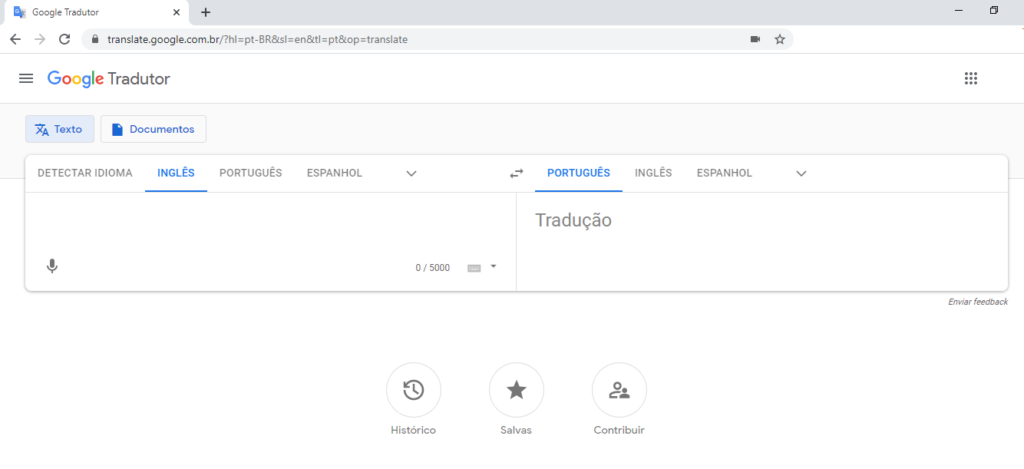The height and width of the screenshot is (469, 1024).
Task: Select Espanhol as source language
Action: [334, 173]
